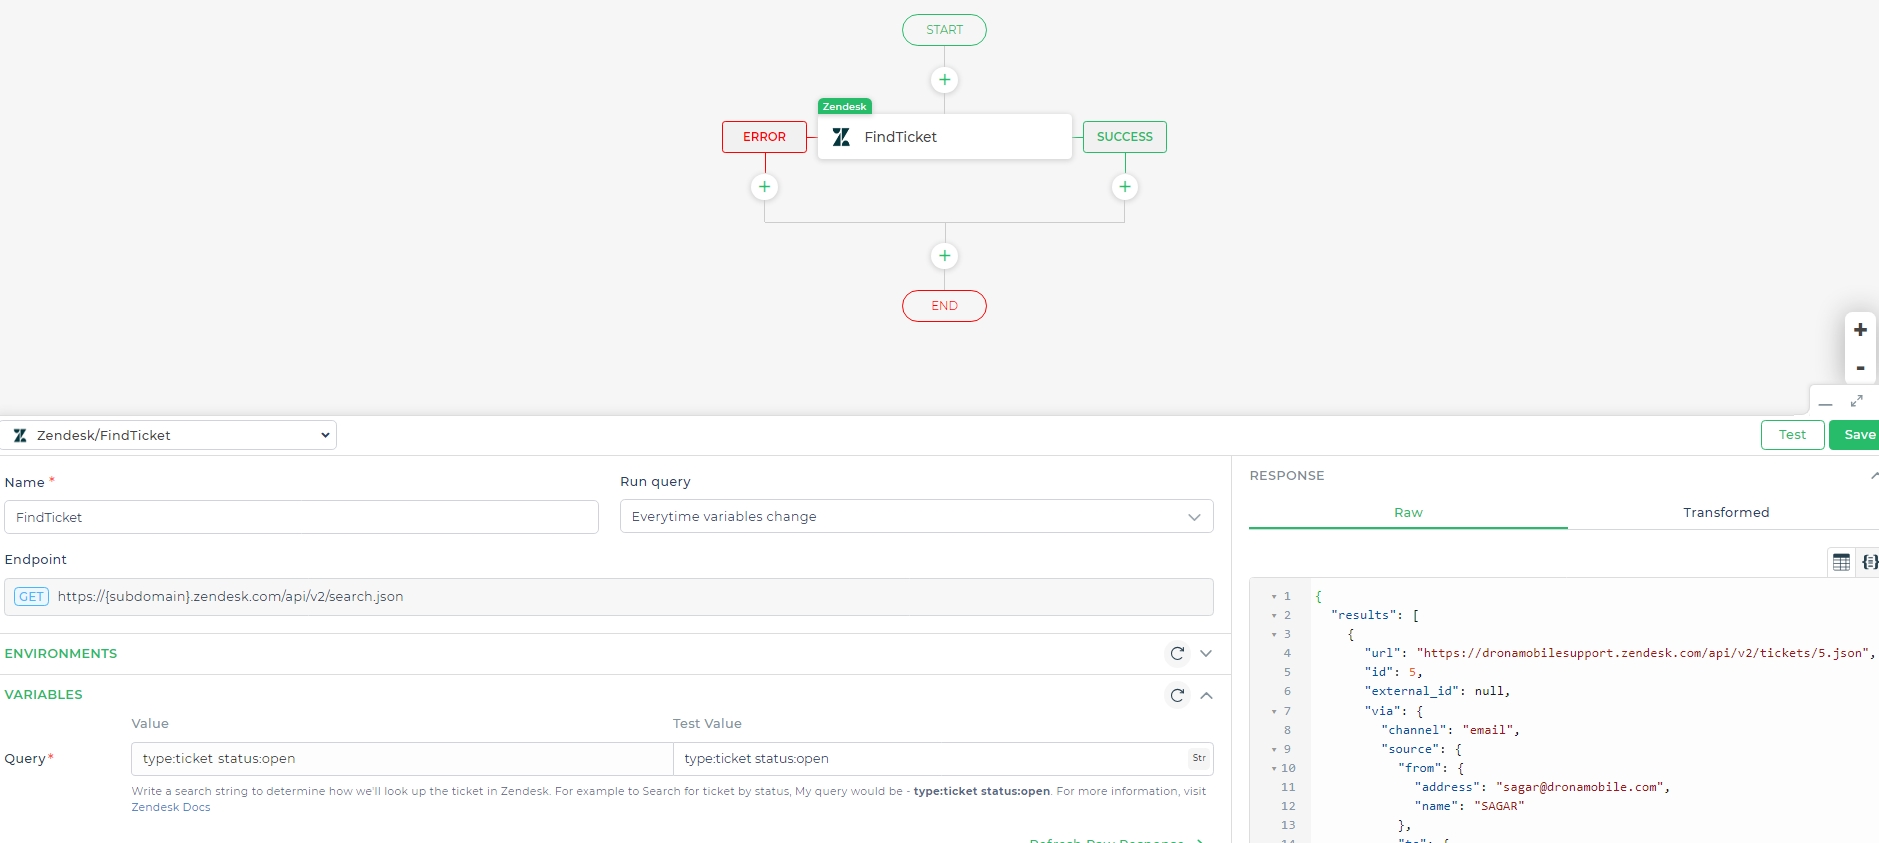Click the "channel": "email" line in JSON
The height and width of the screenshot is (843, 1879).
(1450, 730)
